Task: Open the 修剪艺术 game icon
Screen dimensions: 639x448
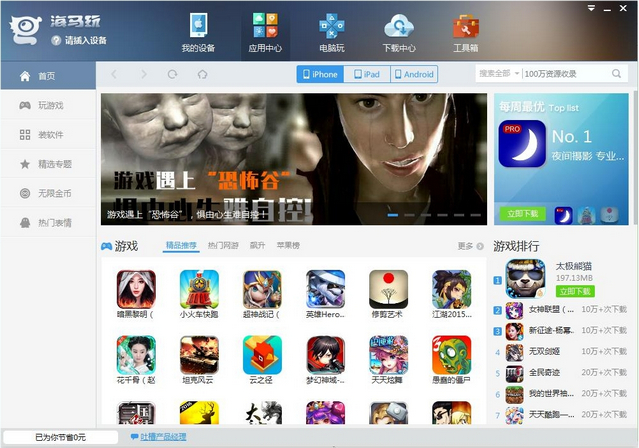Action: [x=388, y=289]
